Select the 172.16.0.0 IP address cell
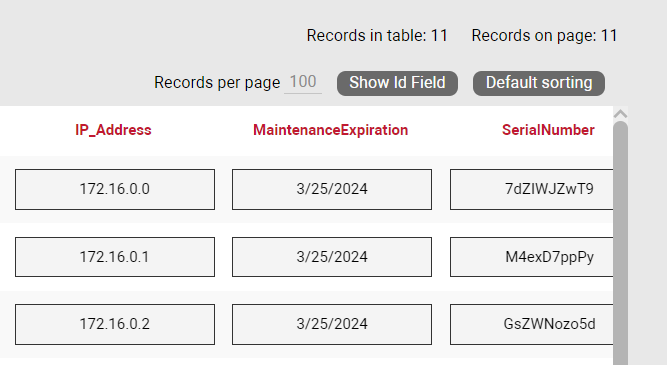The image size is (667, 365). point(115,189)
